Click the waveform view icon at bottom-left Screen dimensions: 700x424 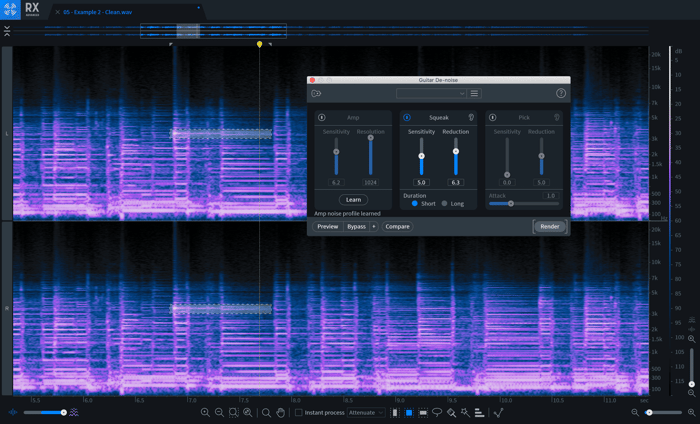coord(12,412)
